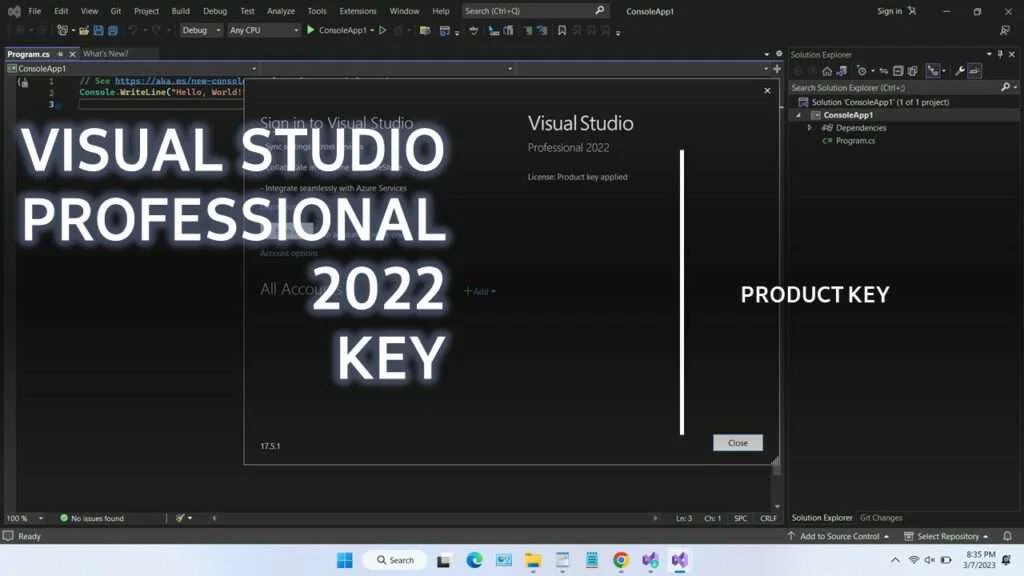Click the Undo icon on the toolbar
Image resolution: width=1024 pixels, height=576 pixels.
click(133, 31)
